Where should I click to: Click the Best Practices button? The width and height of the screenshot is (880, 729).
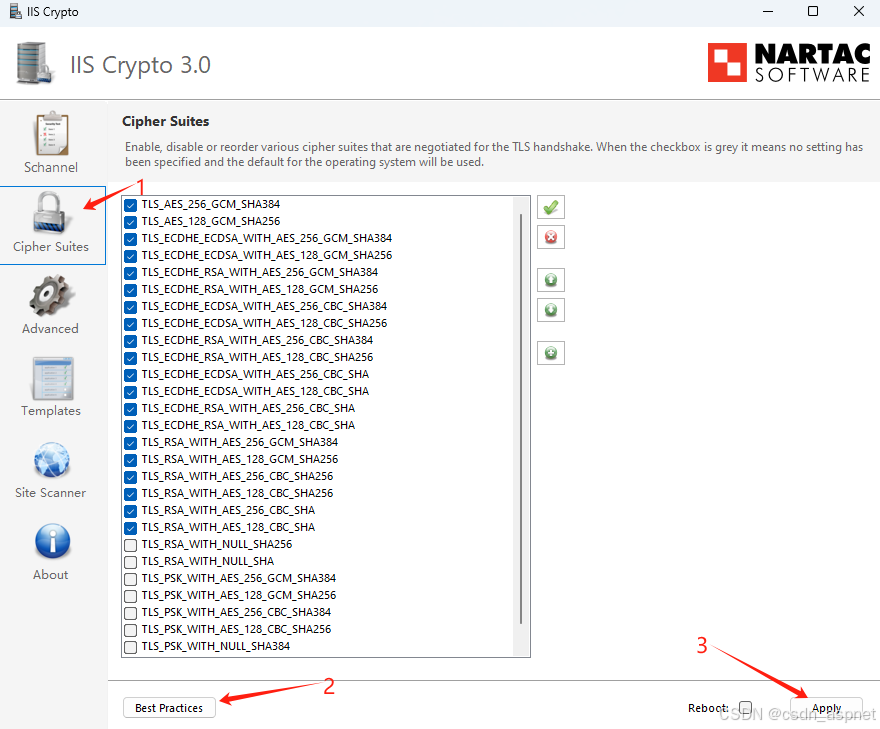(169, 708)
